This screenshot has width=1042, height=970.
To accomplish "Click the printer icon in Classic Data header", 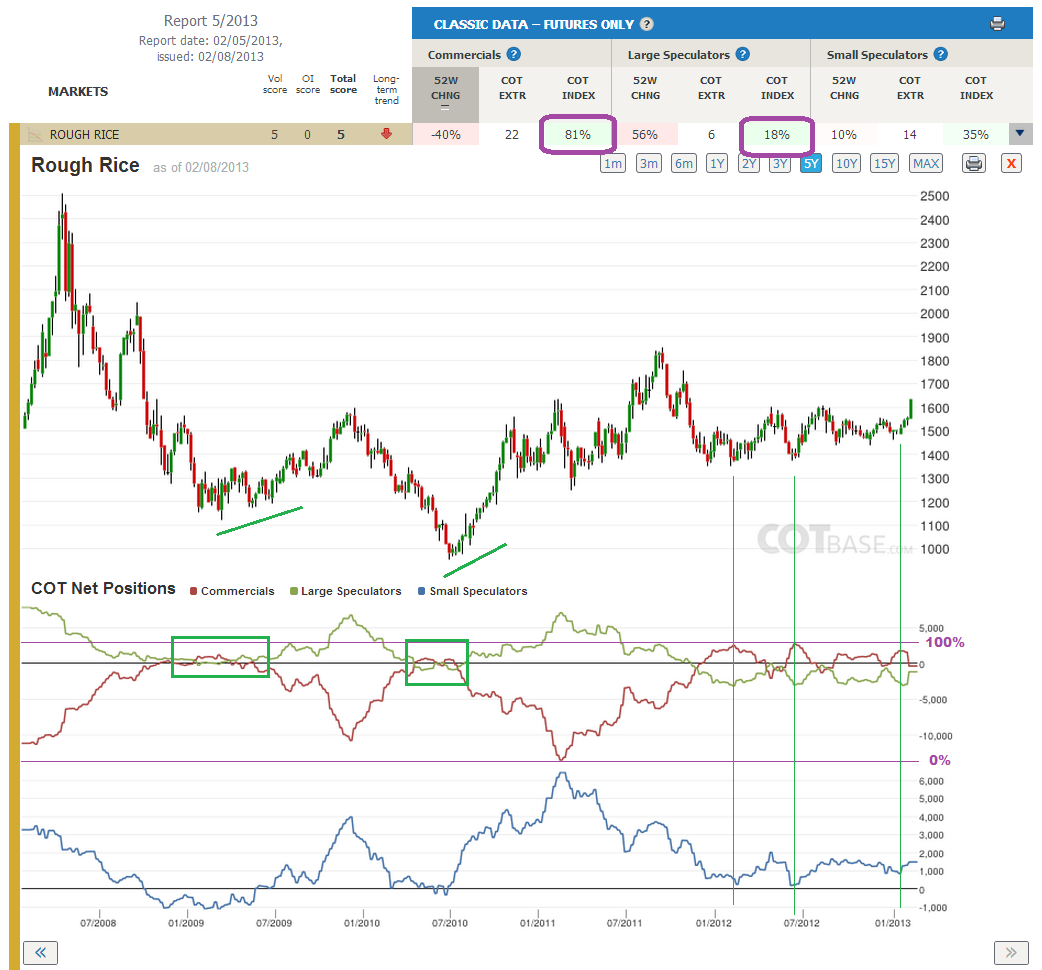I will coord(997,25).
